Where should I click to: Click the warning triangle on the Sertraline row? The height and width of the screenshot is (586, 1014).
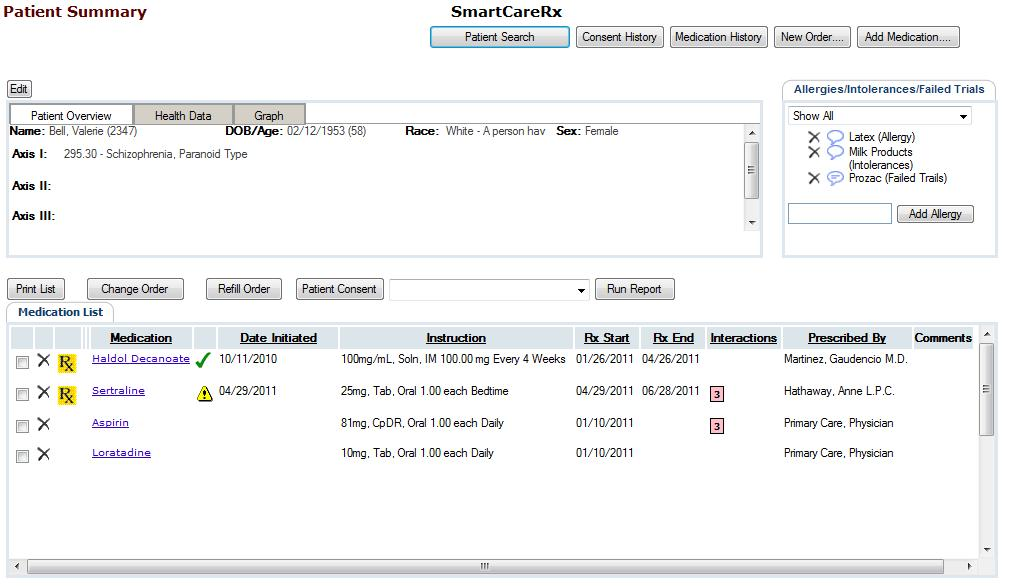[x=205, y=393]
